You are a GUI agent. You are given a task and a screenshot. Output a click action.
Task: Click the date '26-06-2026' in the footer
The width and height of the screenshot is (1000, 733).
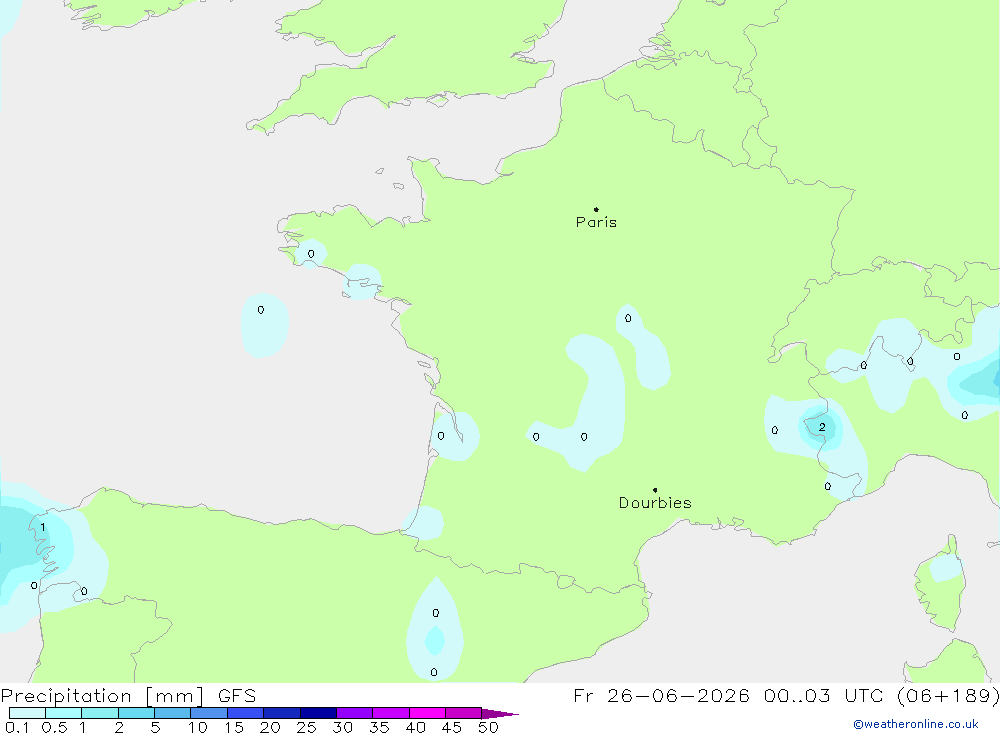pyautogui.click(x=678, y=696)
